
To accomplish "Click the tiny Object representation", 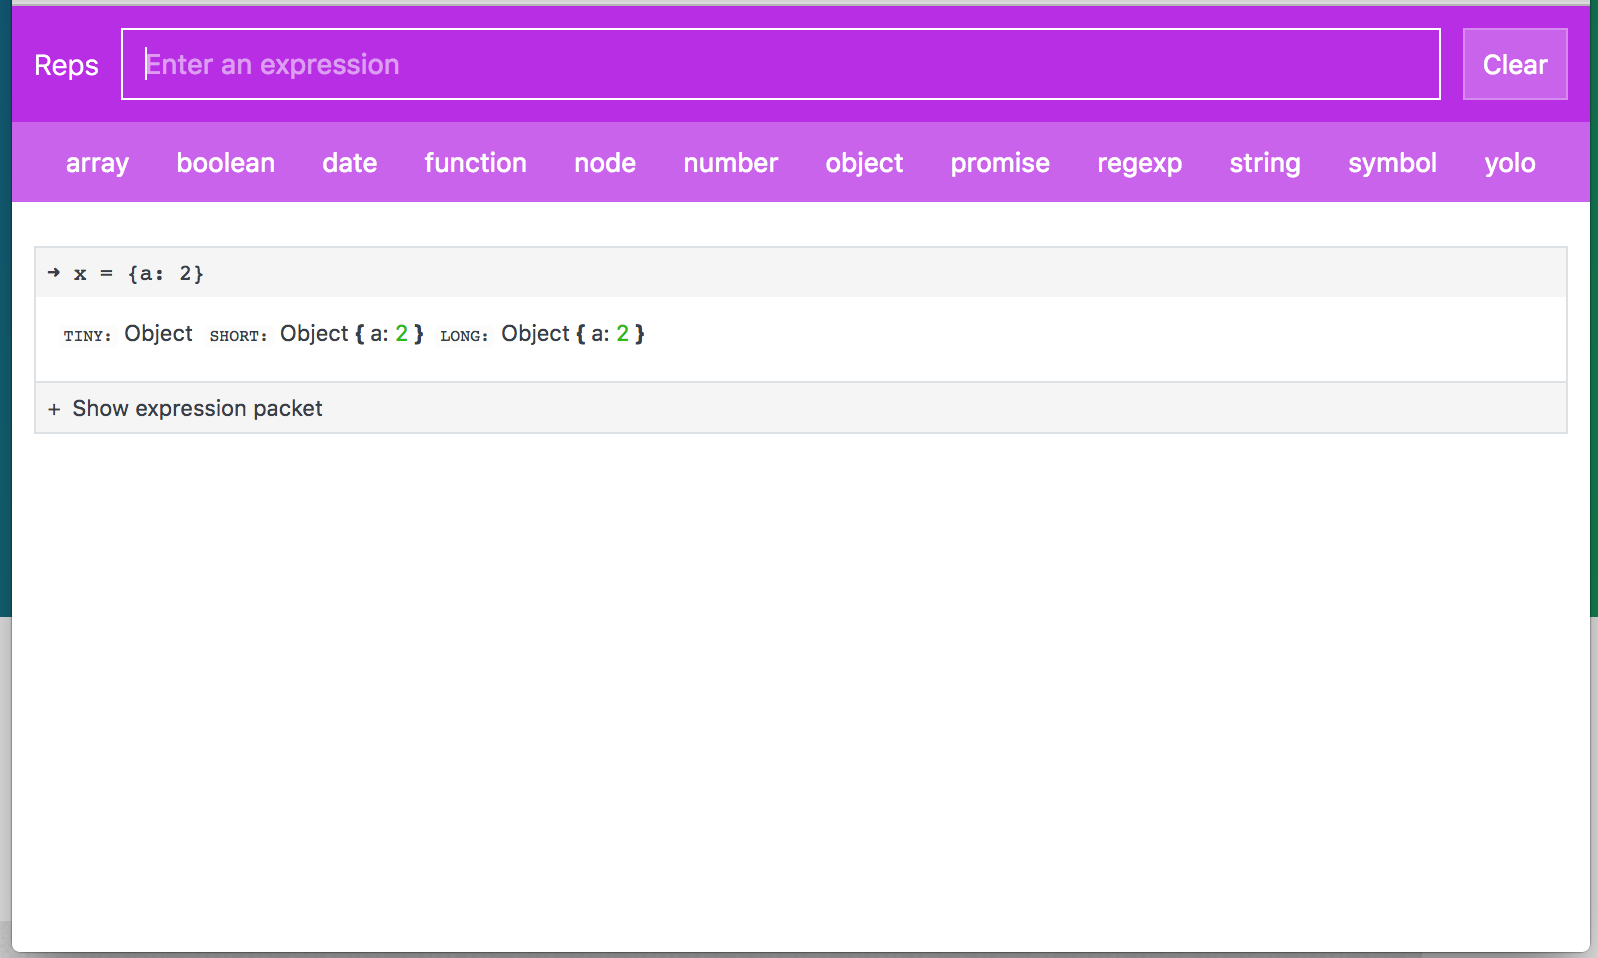I will pyautogui.click(x=158, y=333).
